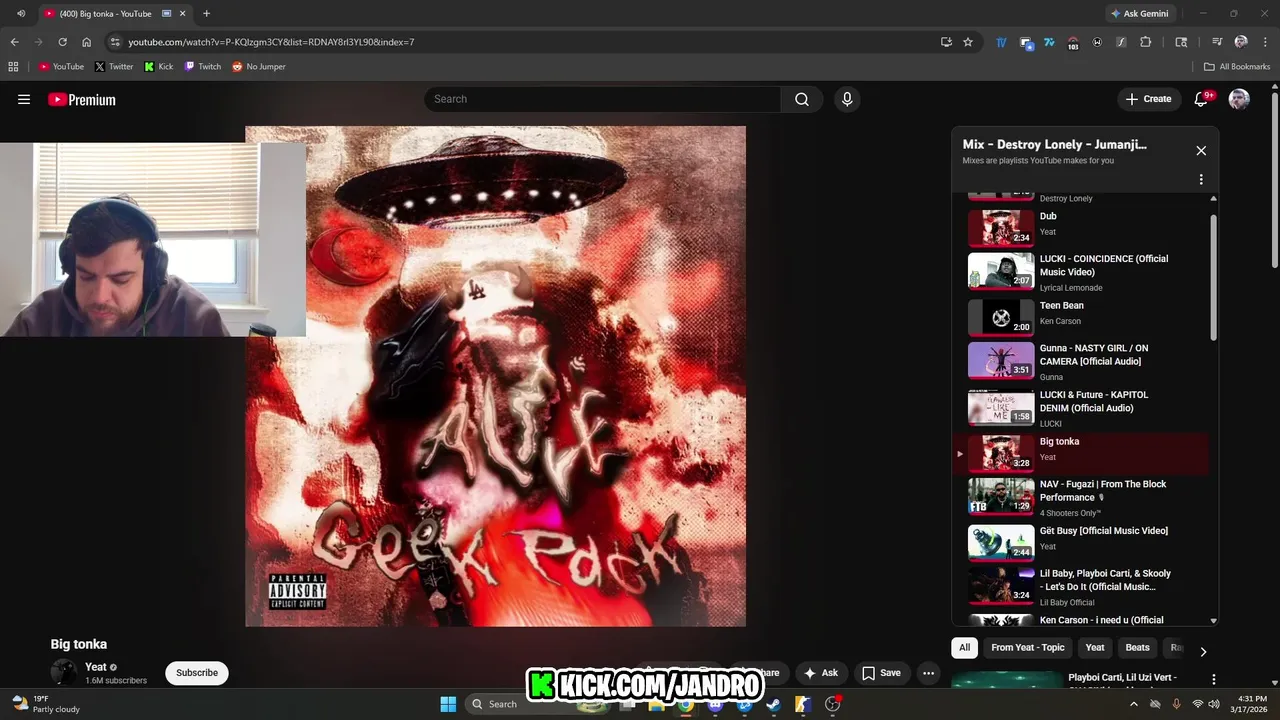
Task: Show hidden system tray icons
Action: [1133, 704]
